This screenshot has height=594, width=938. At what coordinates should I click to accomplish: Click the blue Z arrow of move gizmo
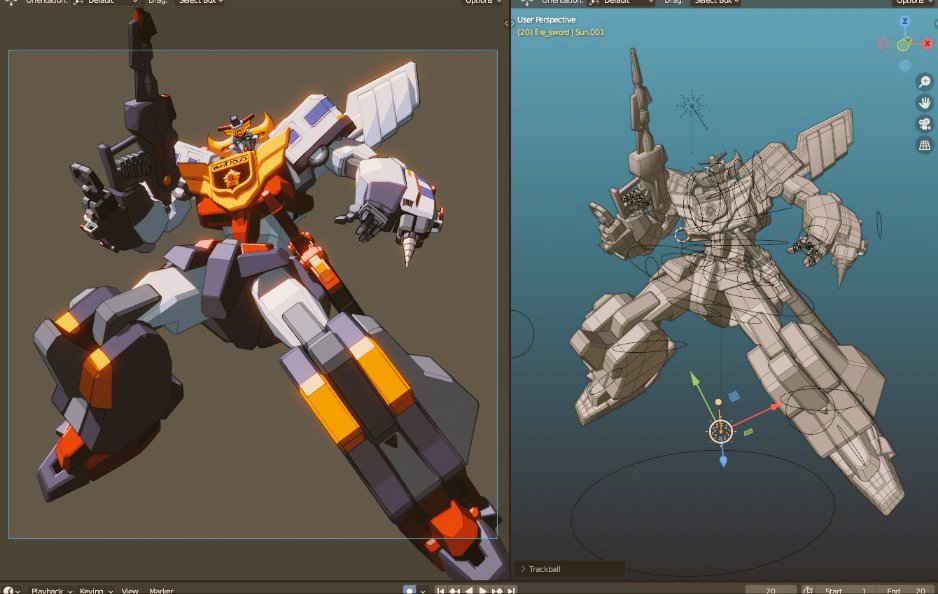[x=723, y=461]
